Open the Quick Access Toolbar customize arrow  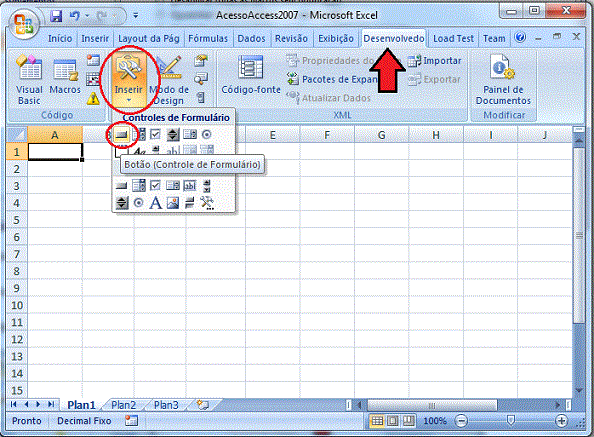136,16
